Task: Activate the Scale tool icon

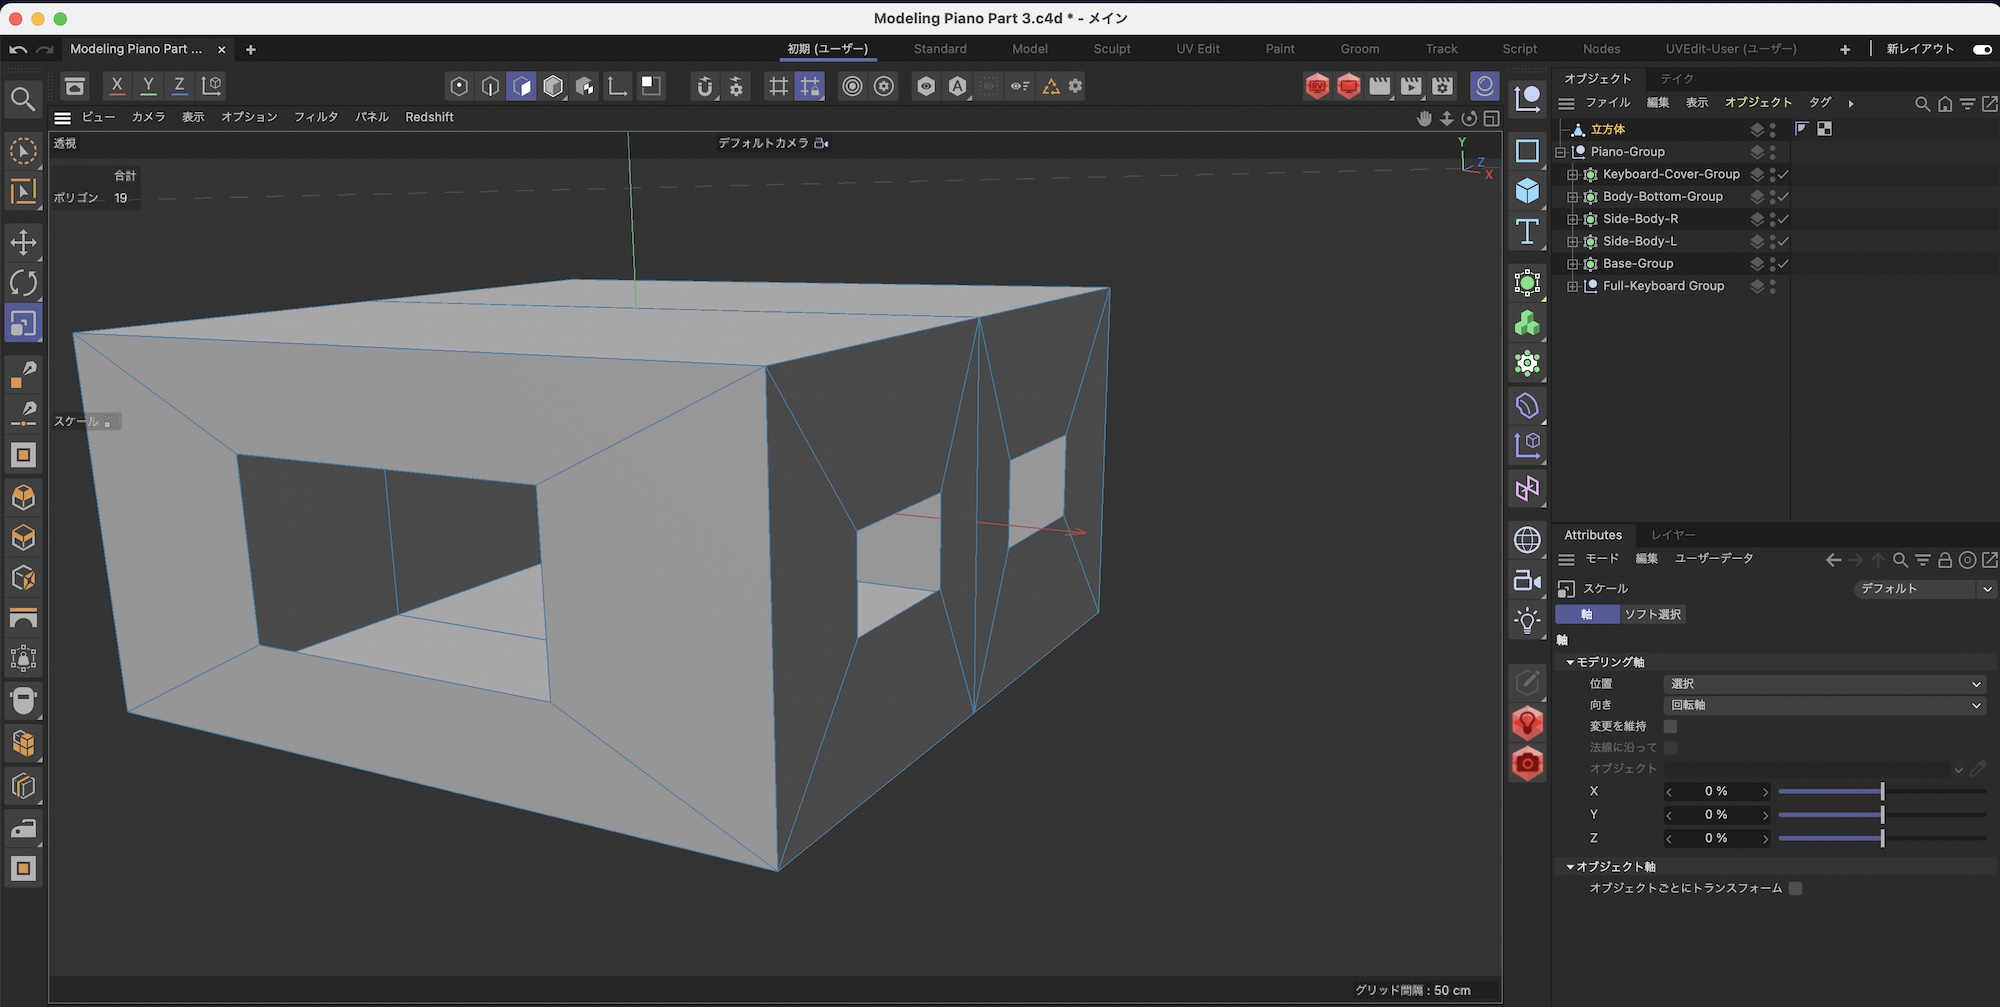Action: click(23, 324)
